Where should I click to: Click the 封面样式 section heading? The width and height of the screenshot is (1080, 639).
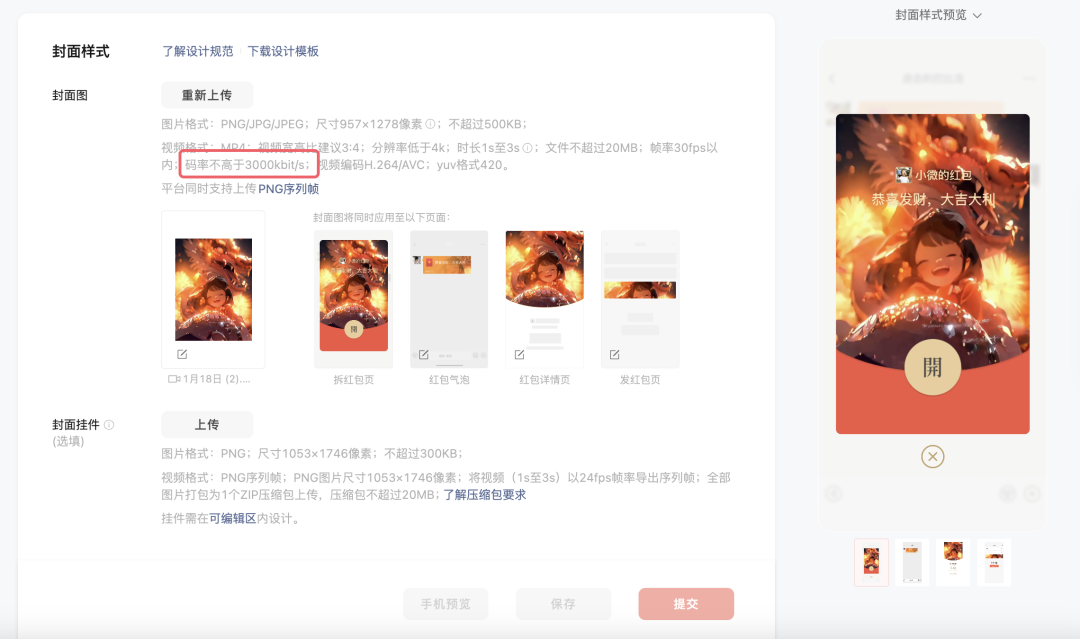pyautogui.click(x=81, y=52)
